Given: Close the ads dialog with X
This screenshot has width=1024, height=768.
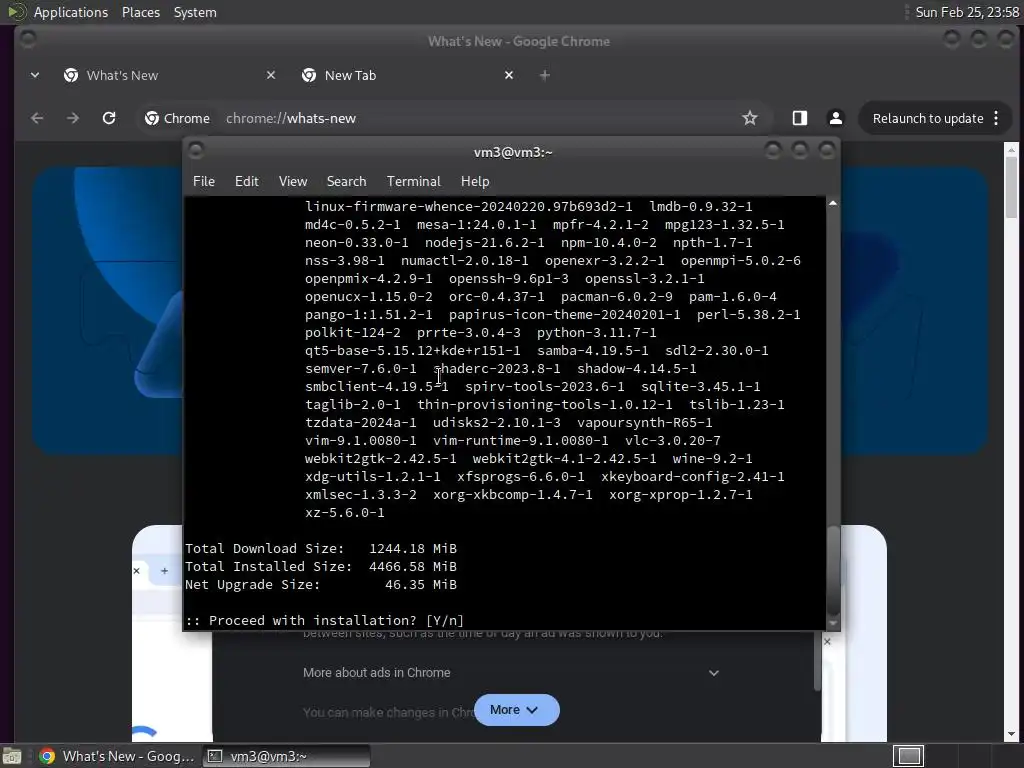Looking at the screenshot, I should (827, 642).
